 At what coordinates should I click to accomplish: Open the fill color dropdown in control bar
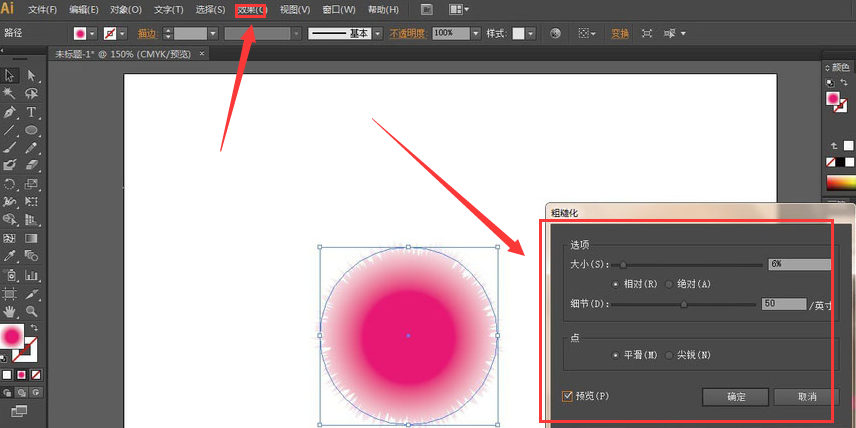(92, 34)
